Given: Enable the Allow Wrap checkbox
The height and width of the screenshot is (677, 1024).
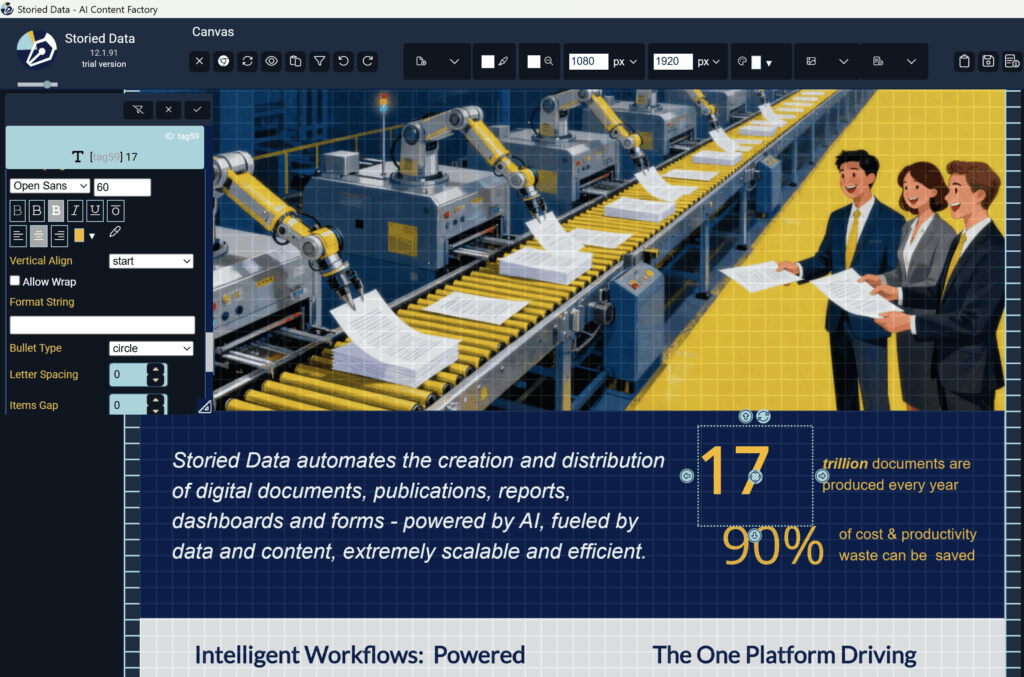Looking at the screenshot, I should (x=15, y=281).
